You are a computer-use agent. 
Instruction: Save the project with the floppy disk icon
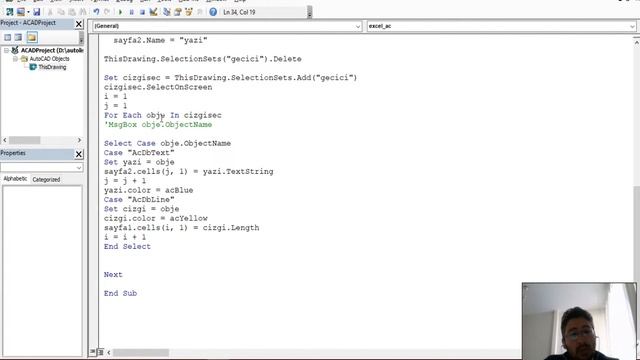(37, 12)
